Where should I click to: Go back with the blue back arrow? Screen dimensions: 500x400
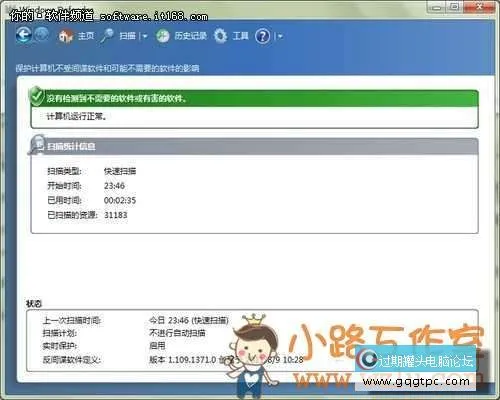coord(24,35)
